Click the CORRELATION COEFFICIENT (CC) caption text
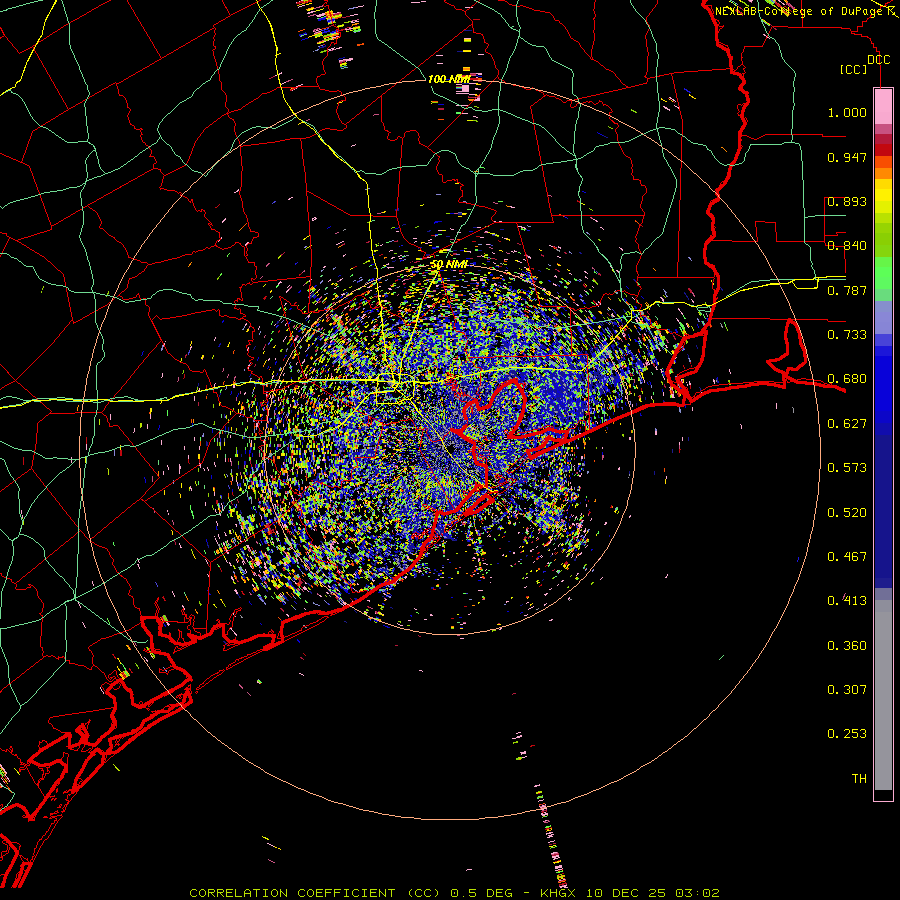900x900 pixels. 315,893
